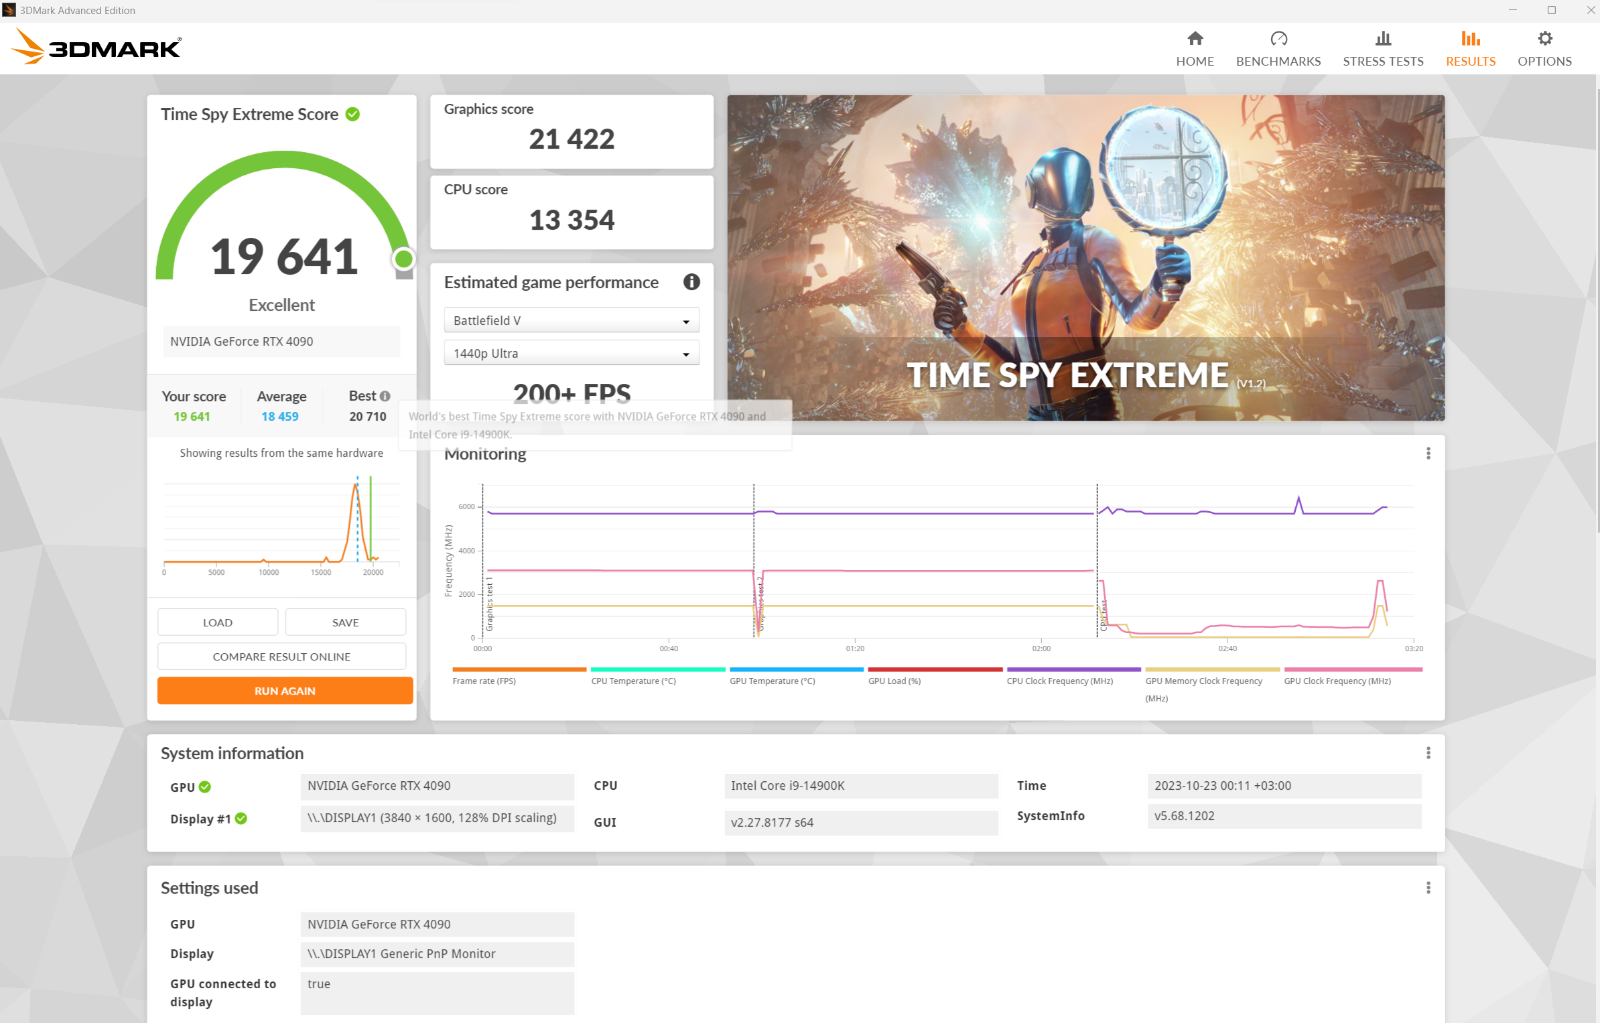The width and height of the screenshot is (1600, 1023).
Task: Click the GPU connected to display value true
Action: pyautogui.click(x=437, y=993)
